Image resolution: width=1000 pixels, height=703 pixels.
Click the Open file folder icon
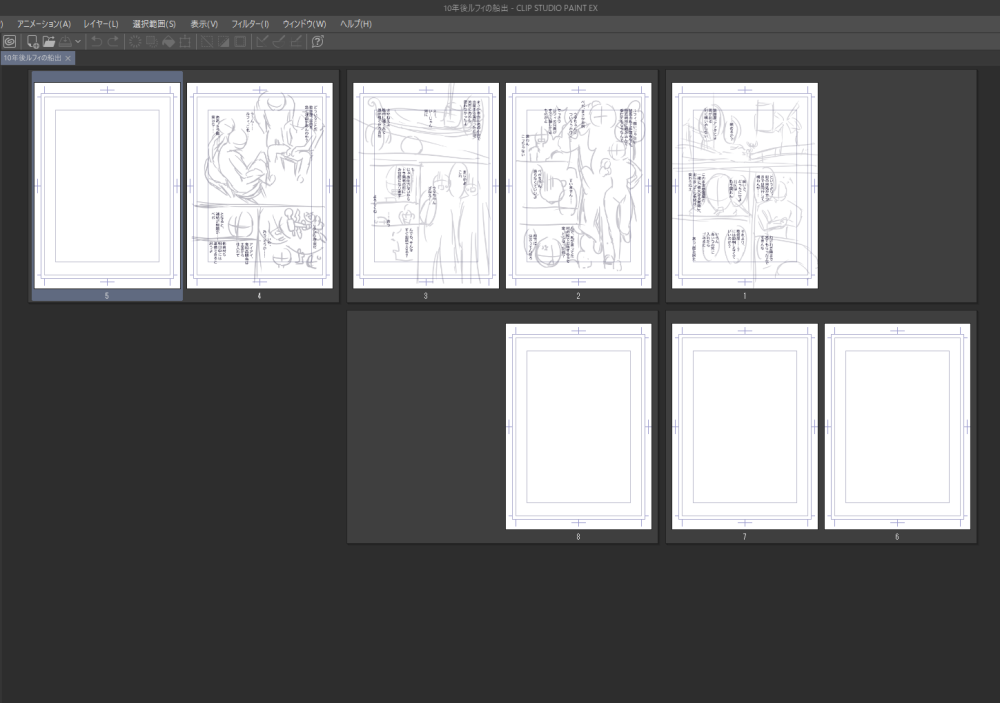pos(48,42)
